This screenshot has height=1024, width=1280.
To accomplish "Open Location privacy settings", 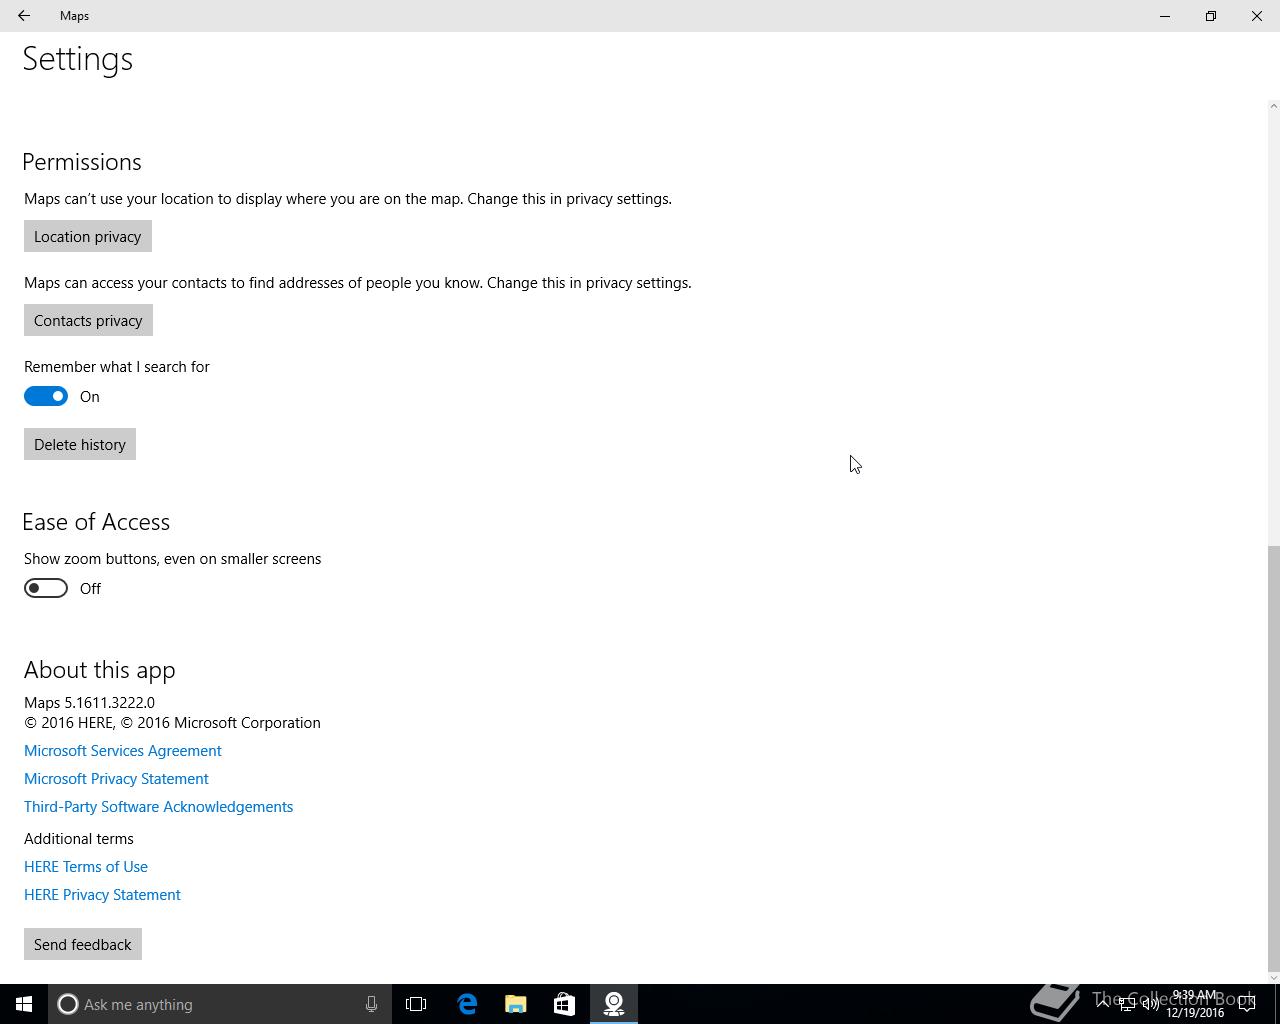I will pos(88,236).
